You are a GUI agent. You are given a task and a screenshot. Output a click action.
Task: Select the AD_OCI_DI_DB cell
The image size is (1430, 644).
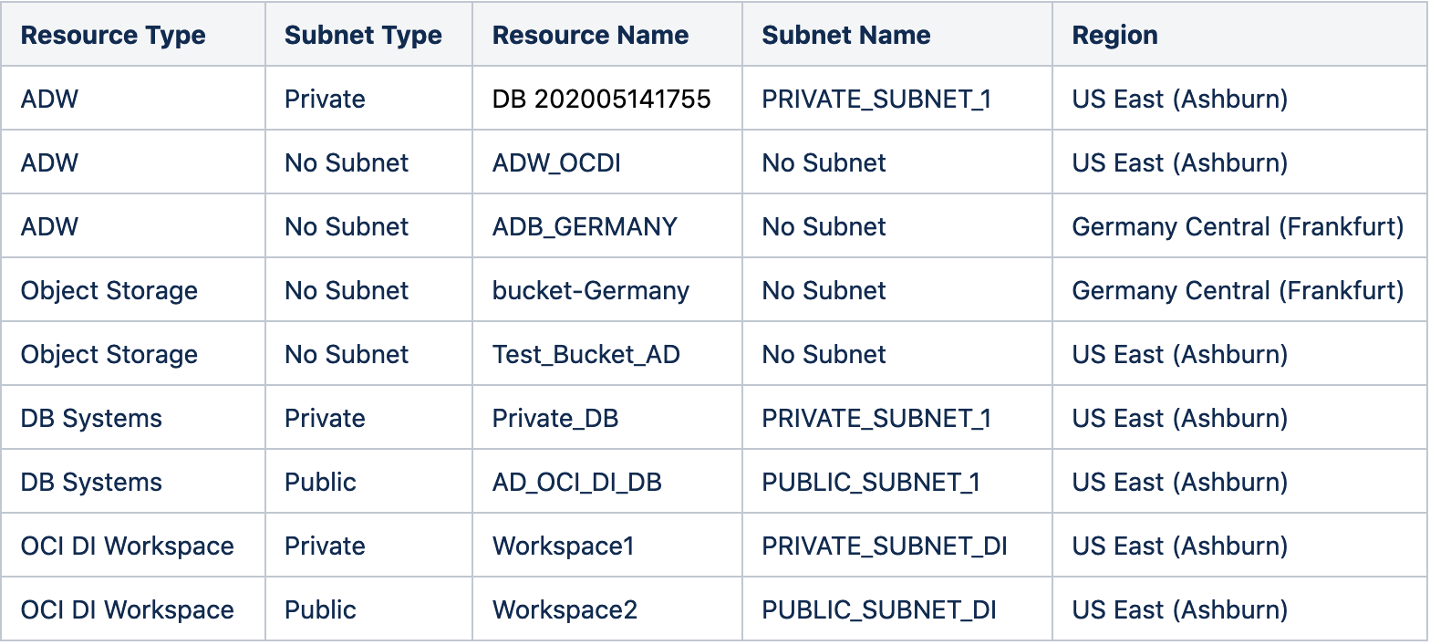pos(577,482)
